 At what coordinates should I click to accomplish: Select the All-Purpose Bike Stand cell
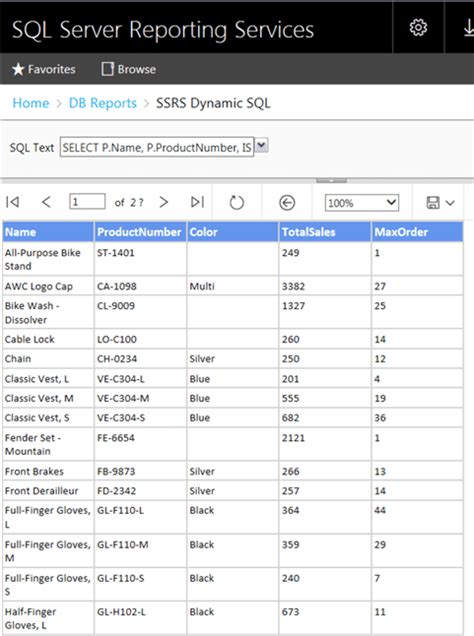pyautogui.click(x=48, y=259)
